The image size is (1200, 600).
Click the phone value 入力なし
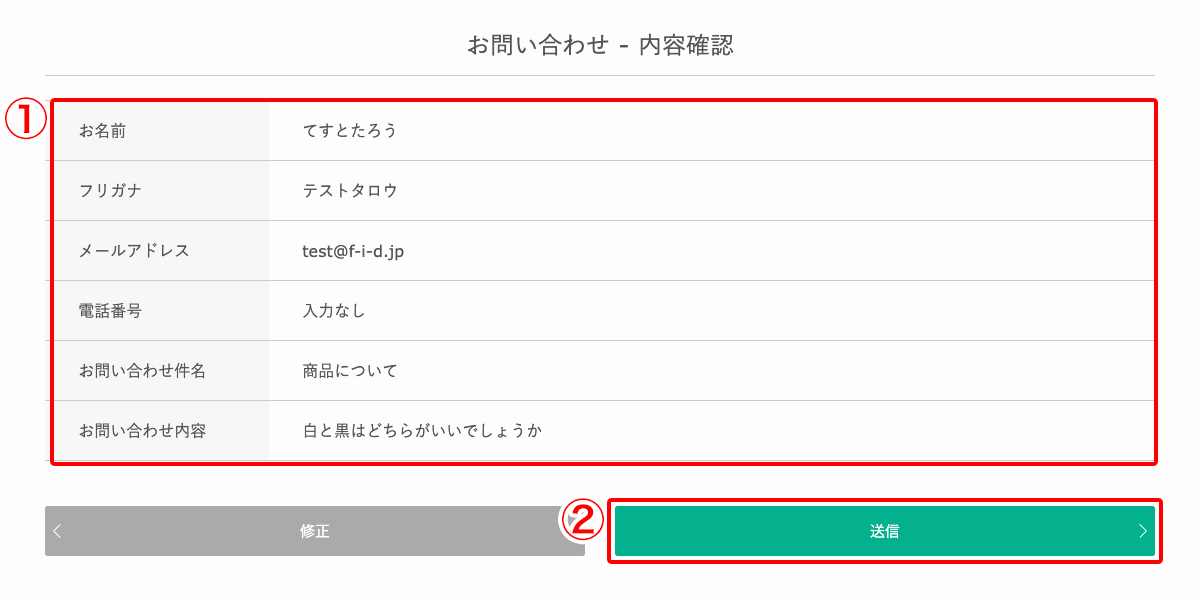click(x=334, y=310)
